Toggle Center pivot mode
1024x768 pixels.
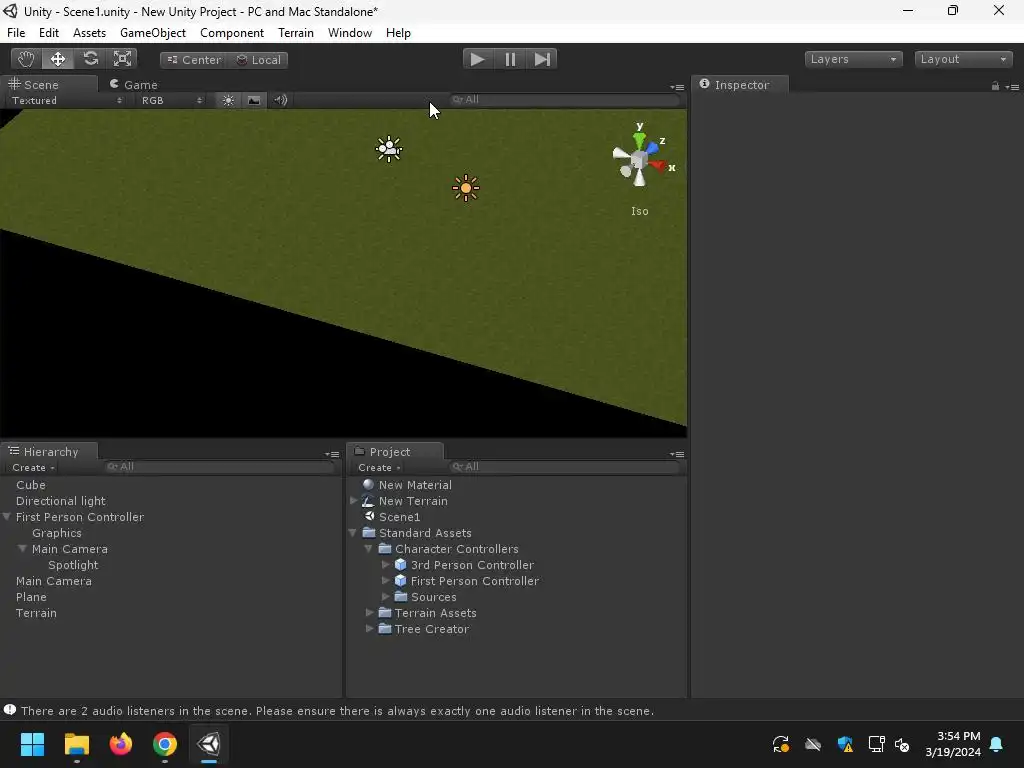click(x=193, y=59)
